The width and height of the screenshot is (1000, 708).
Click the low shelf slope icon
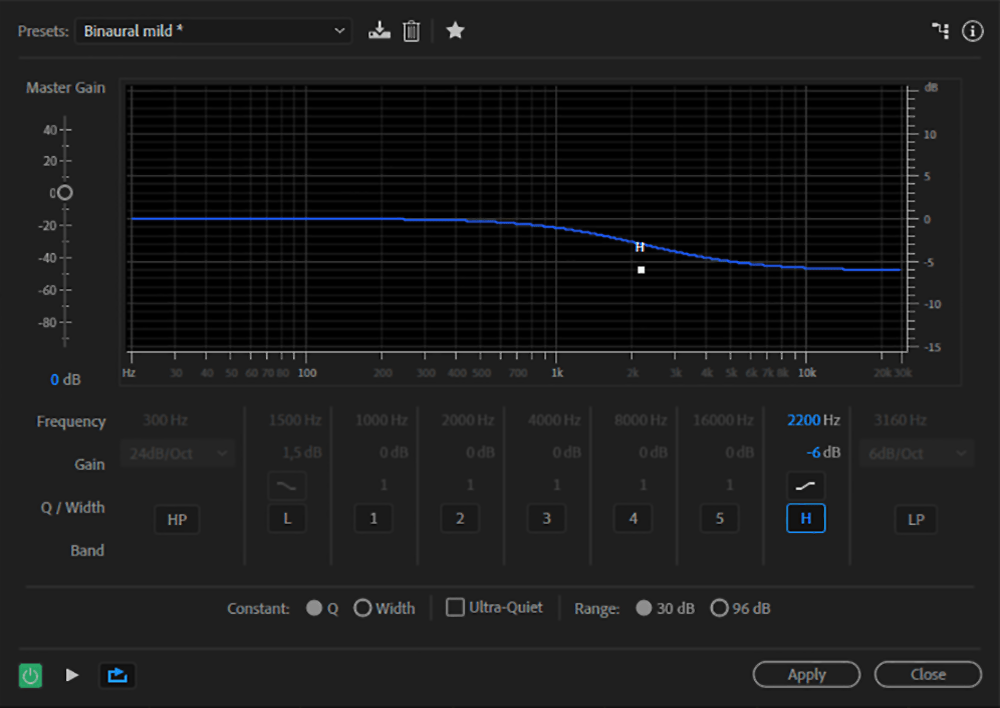287,485
